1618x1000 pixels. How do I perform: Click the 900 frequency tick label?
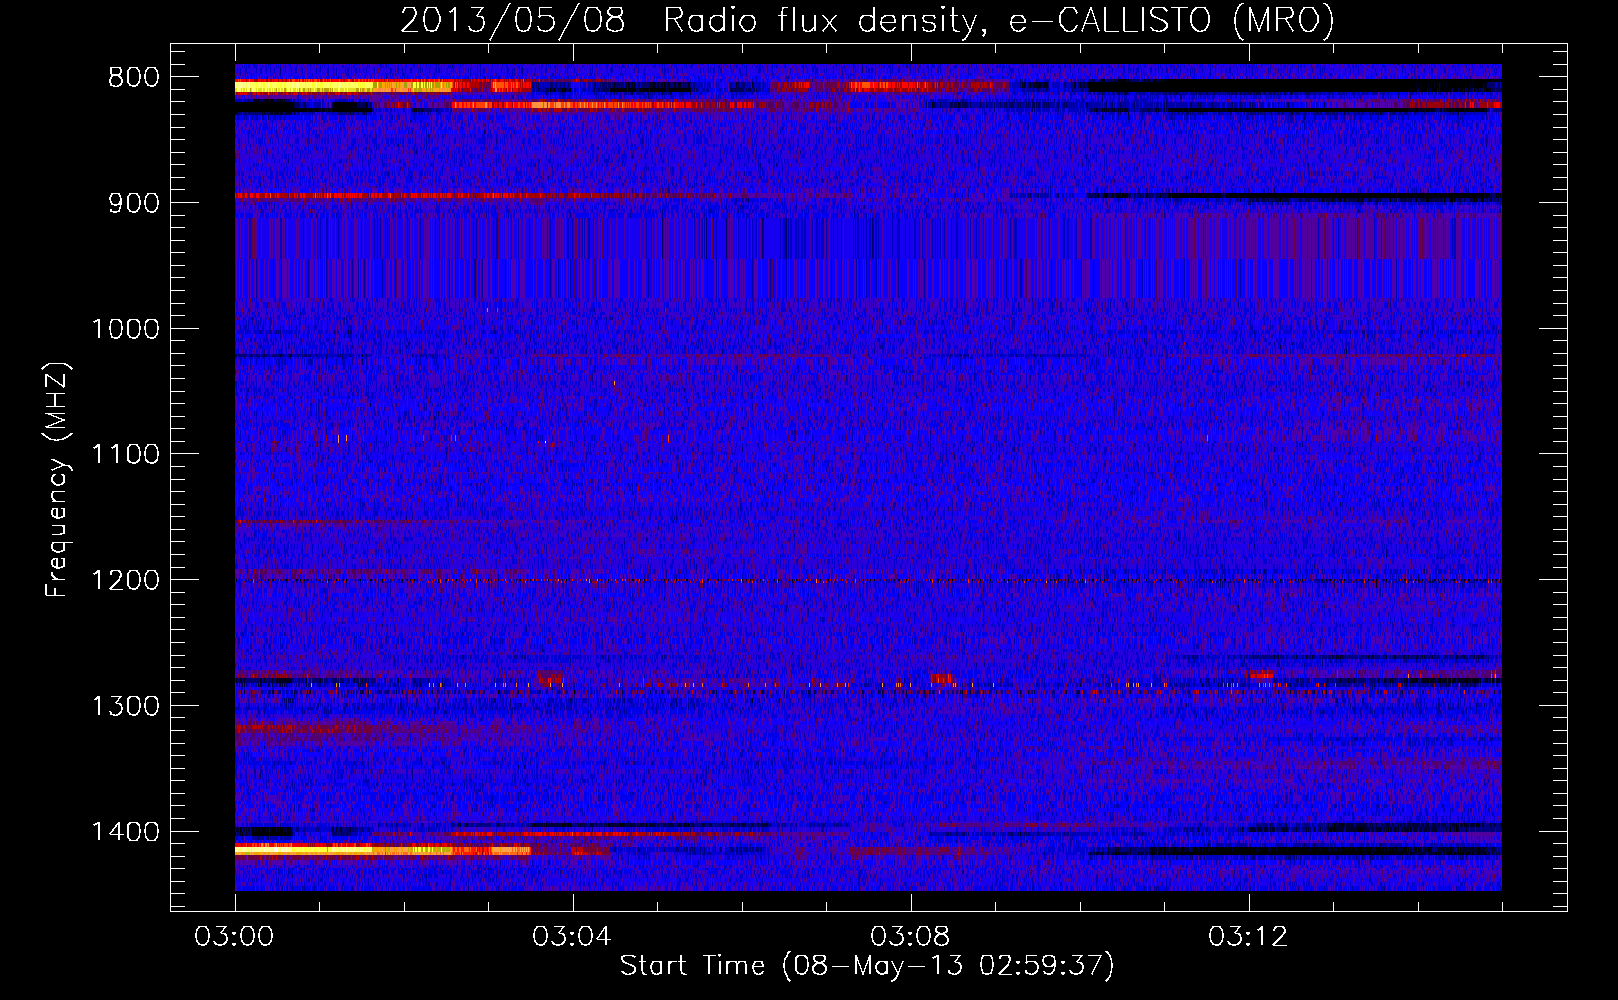134,203
